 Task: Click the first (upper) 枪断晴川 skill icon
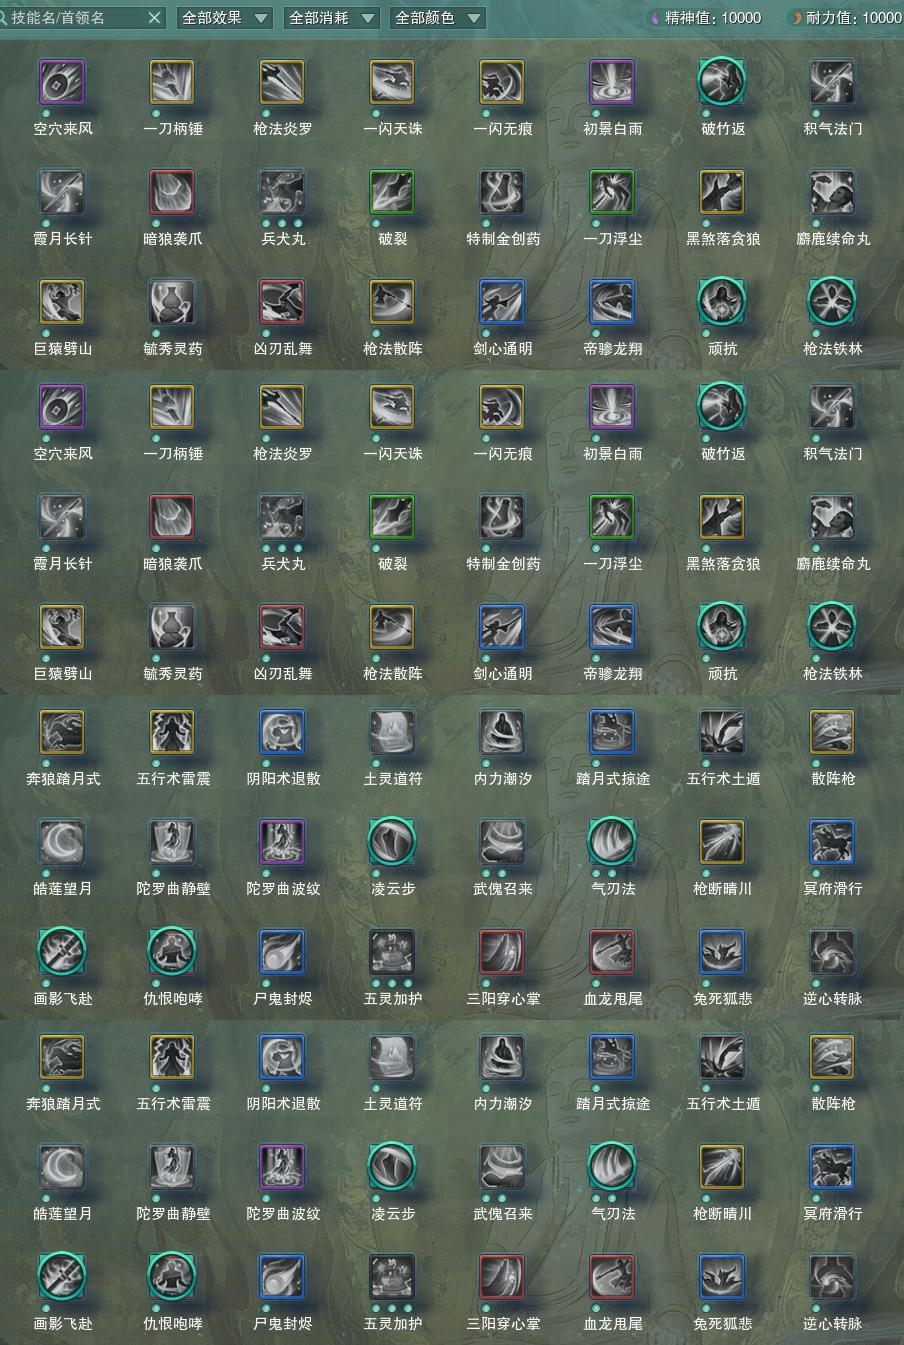coord(722,842)
